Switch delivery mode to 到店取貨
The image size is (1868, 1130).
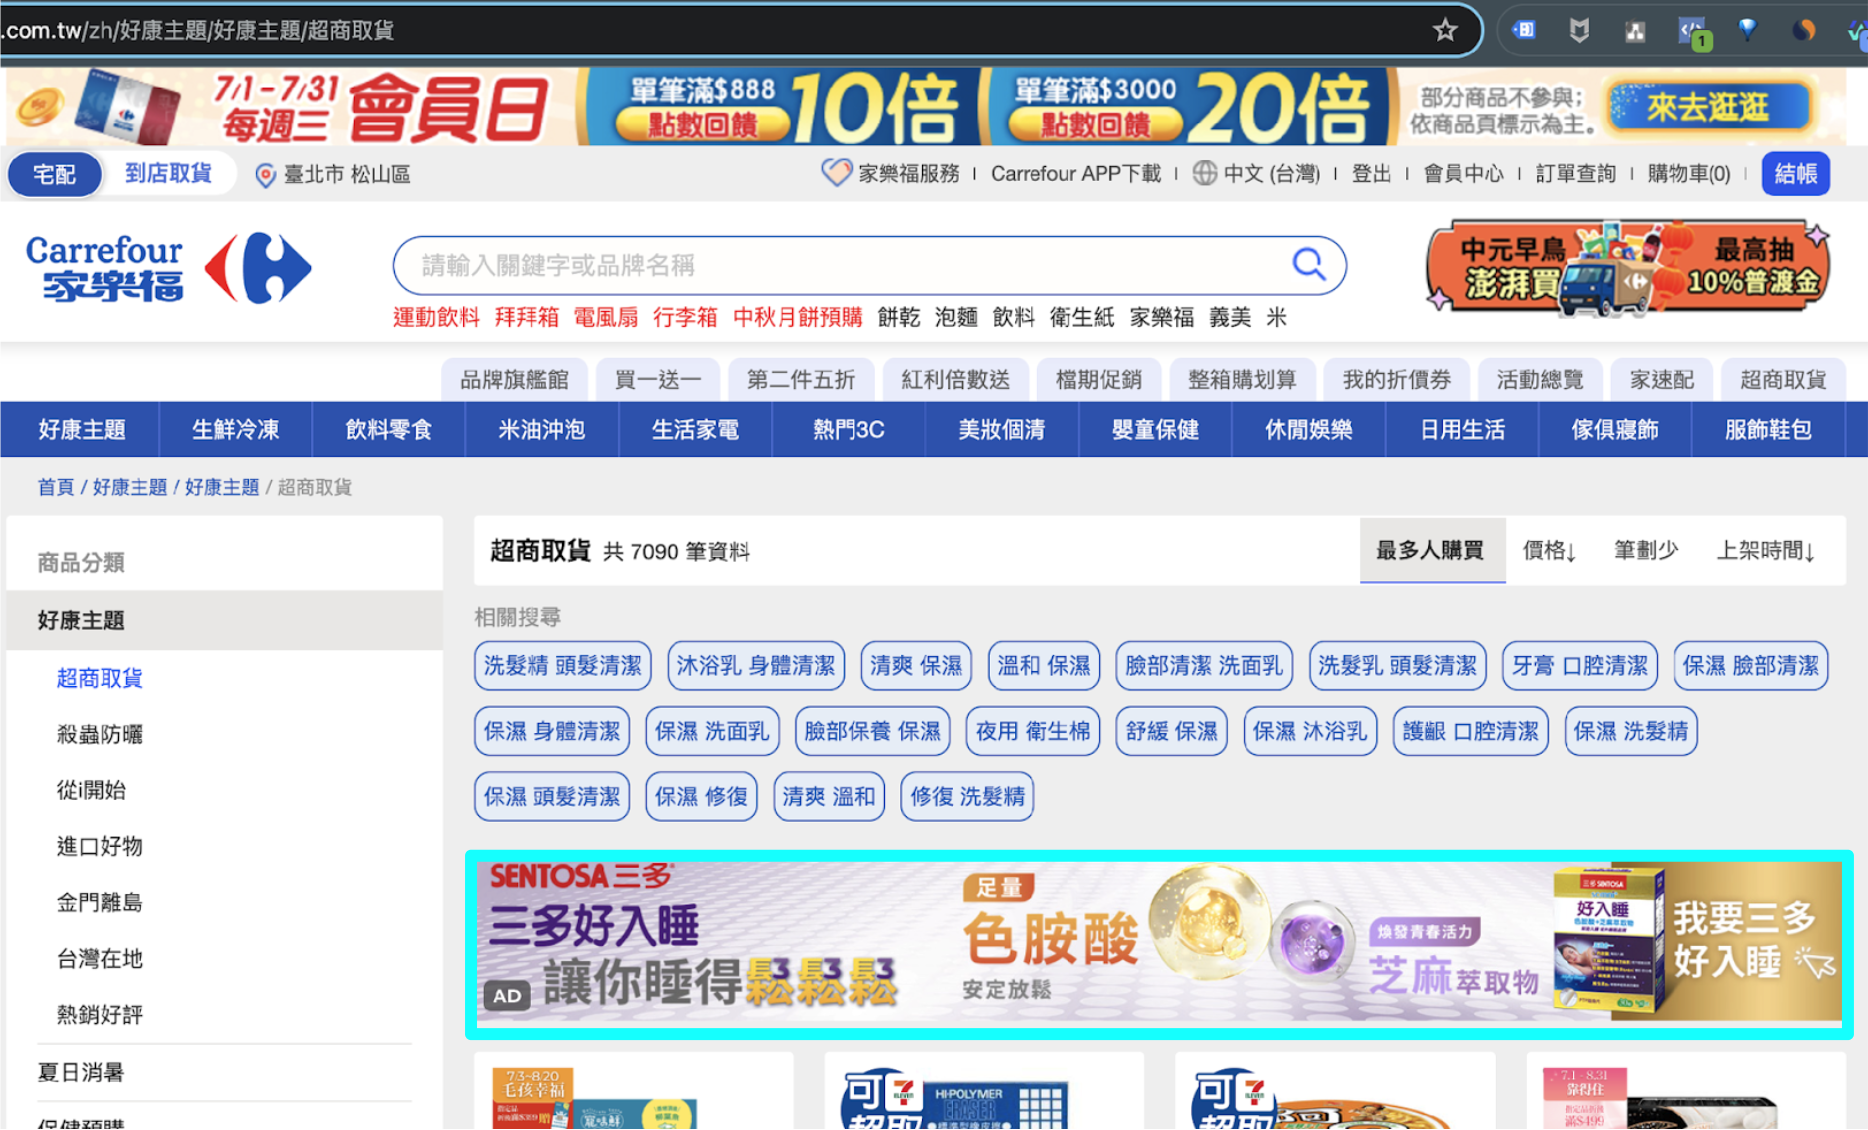168,174
